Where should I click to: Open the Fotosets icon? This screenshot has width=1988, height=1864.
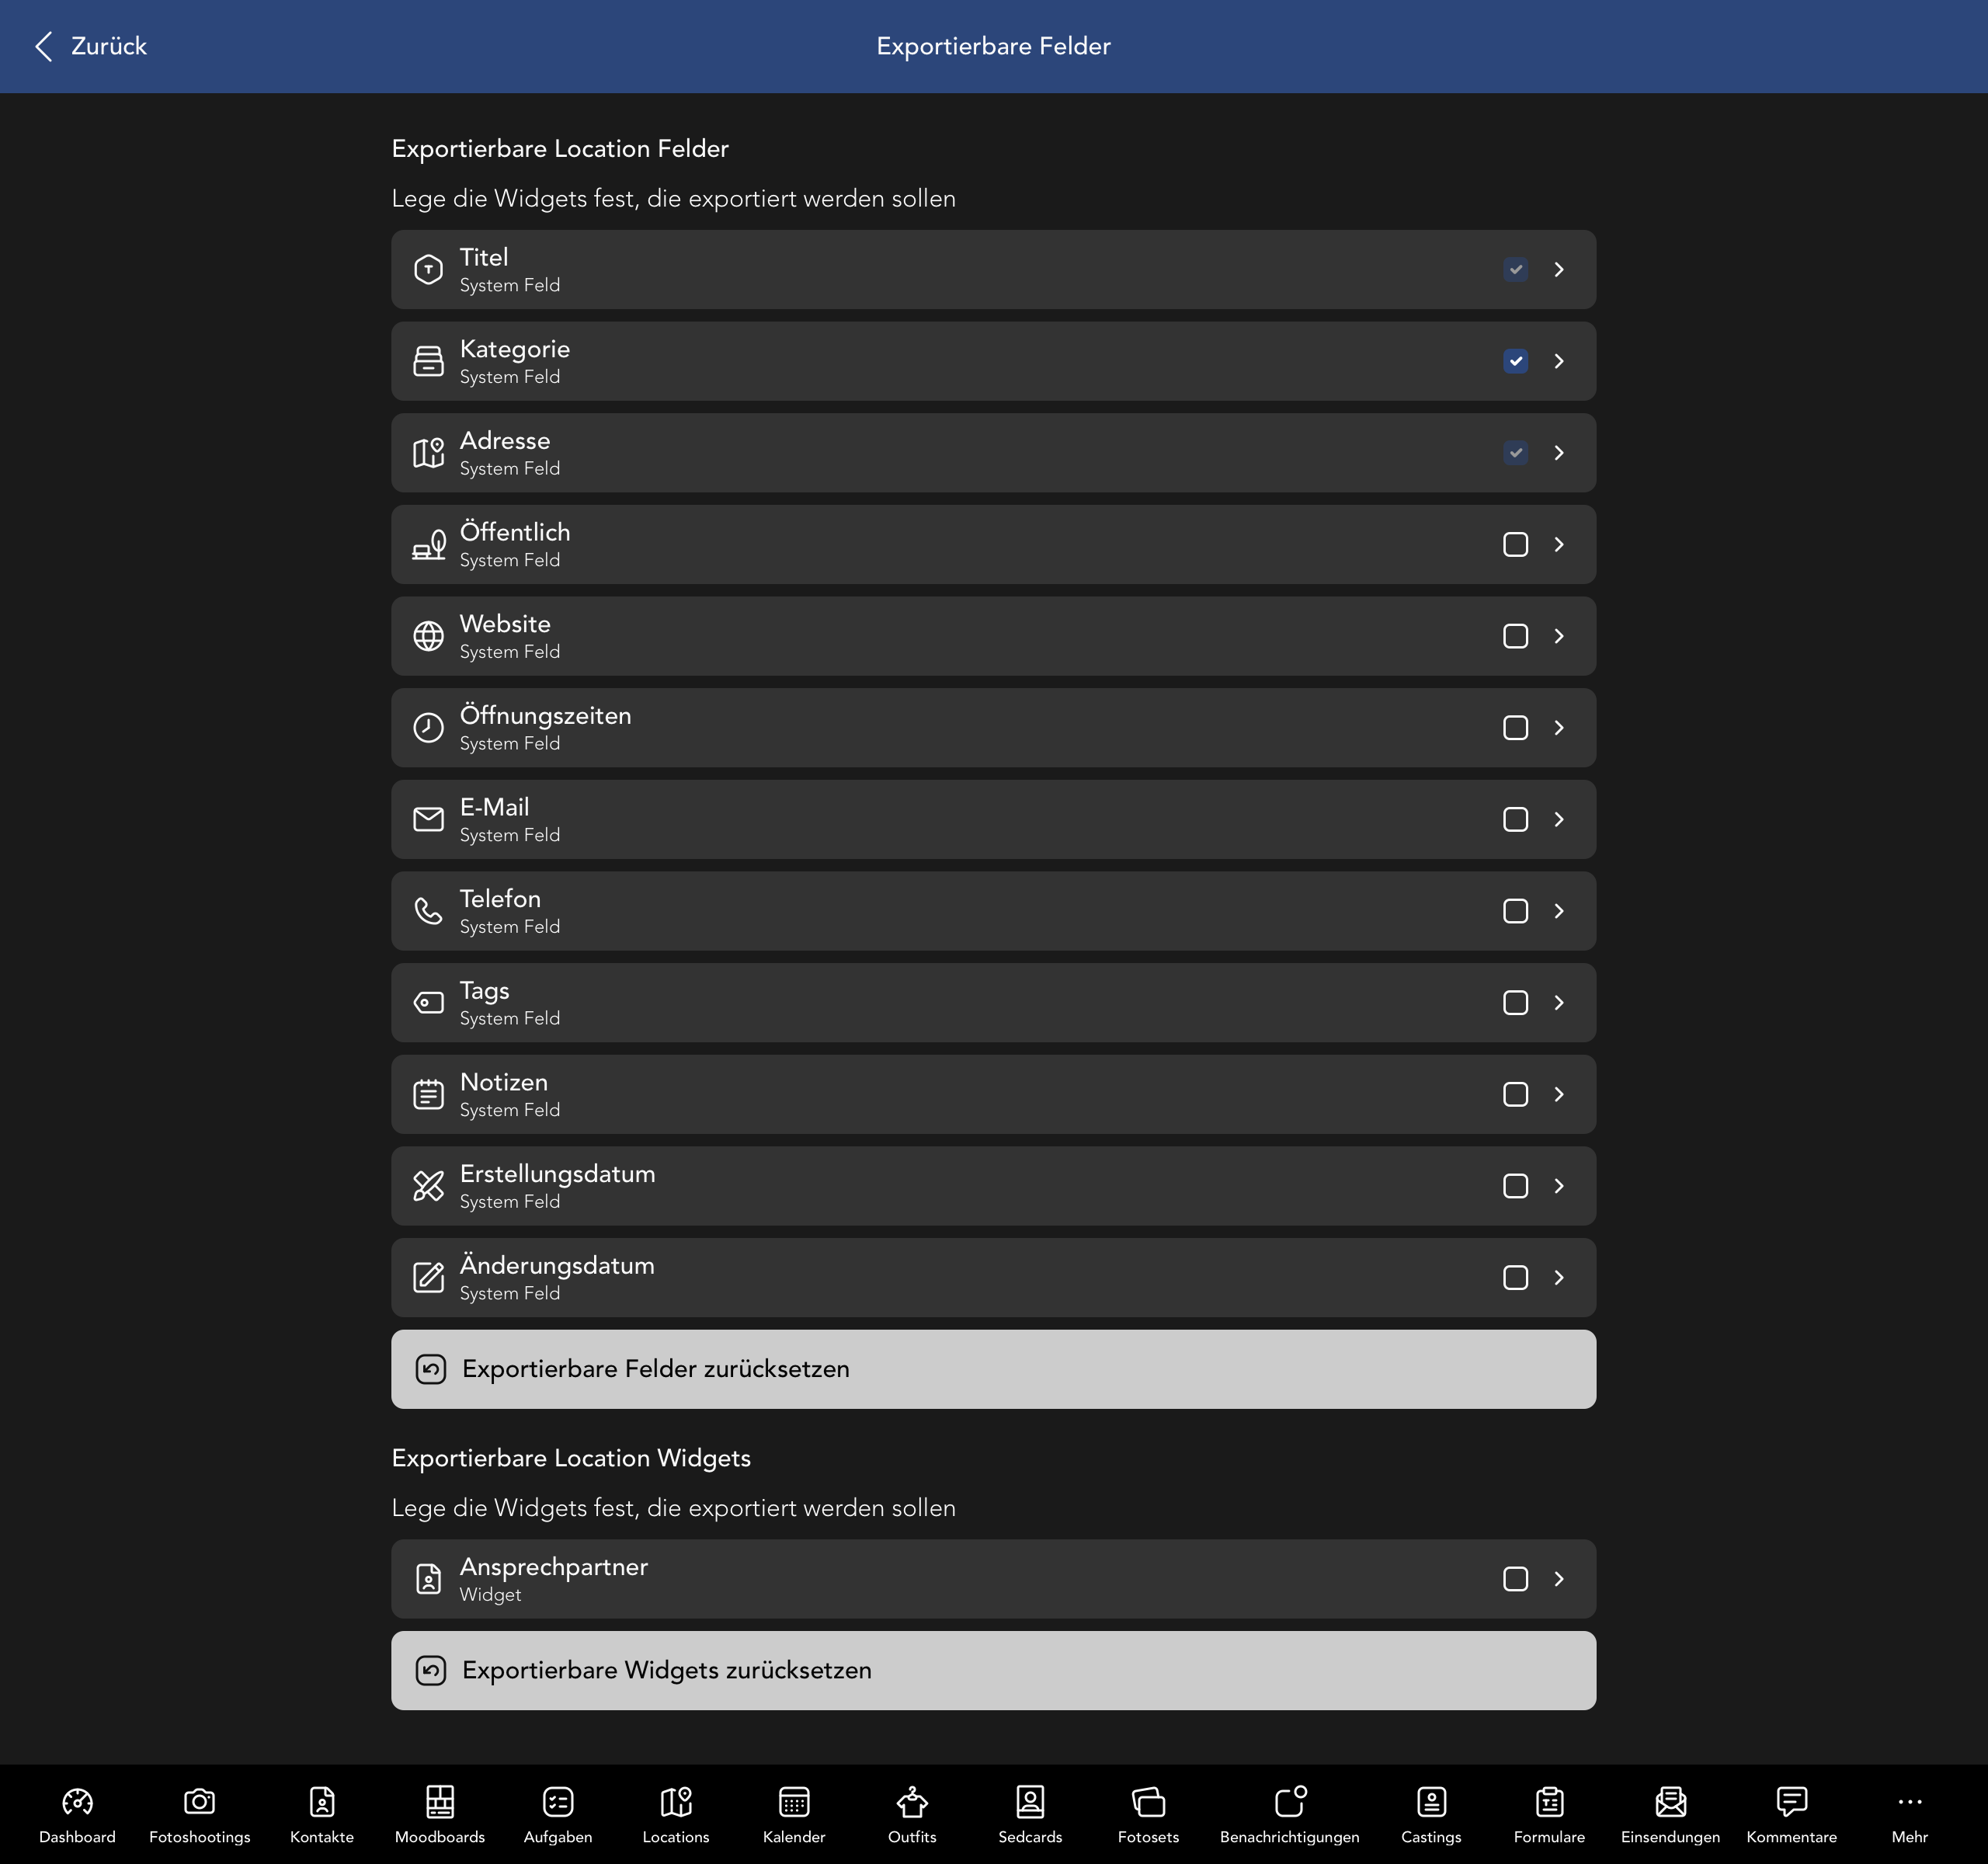(x=1148, y=1802)
